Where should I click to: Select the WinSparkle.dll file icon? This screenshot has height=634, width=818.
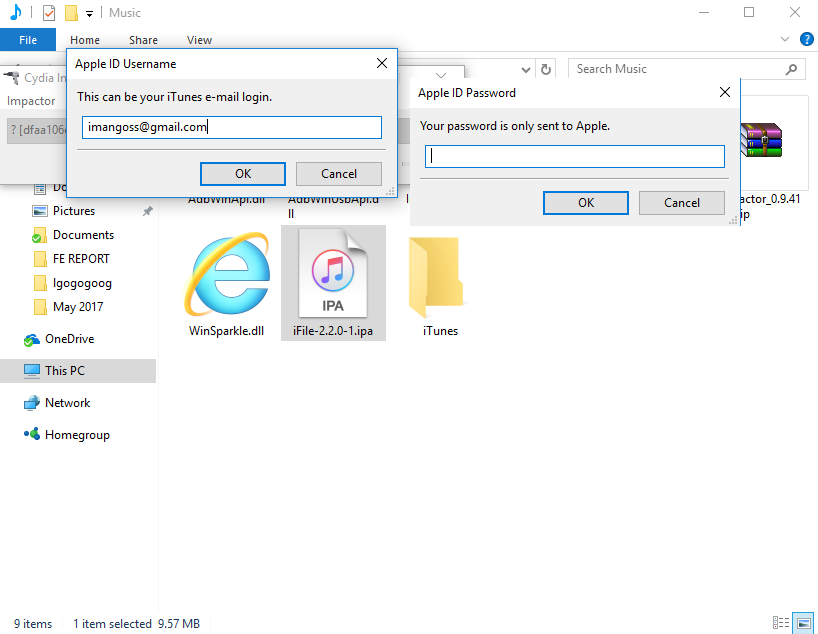click(227, 274)
